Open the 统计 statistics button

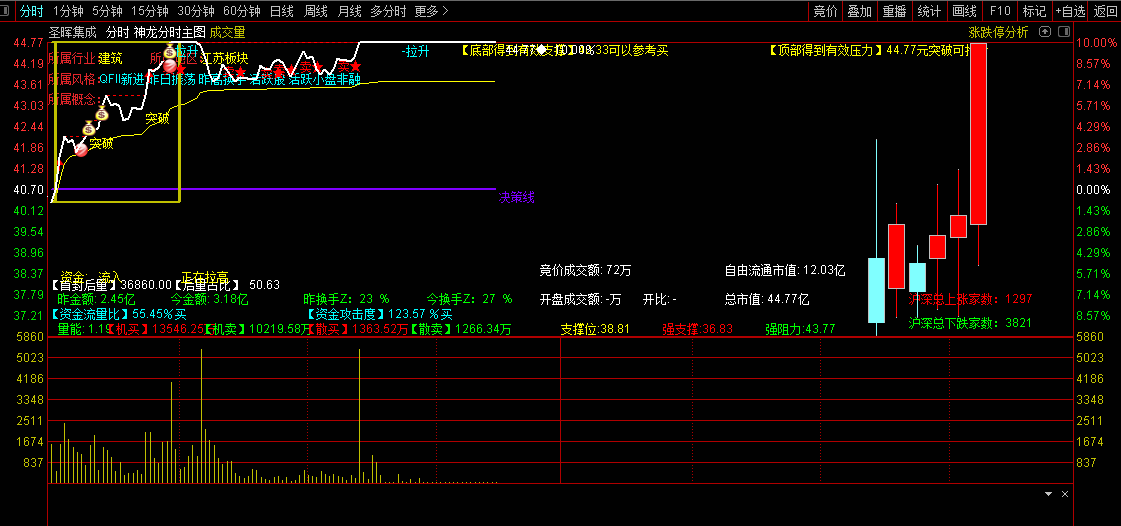pyautogui.click(x=929, y=11)
